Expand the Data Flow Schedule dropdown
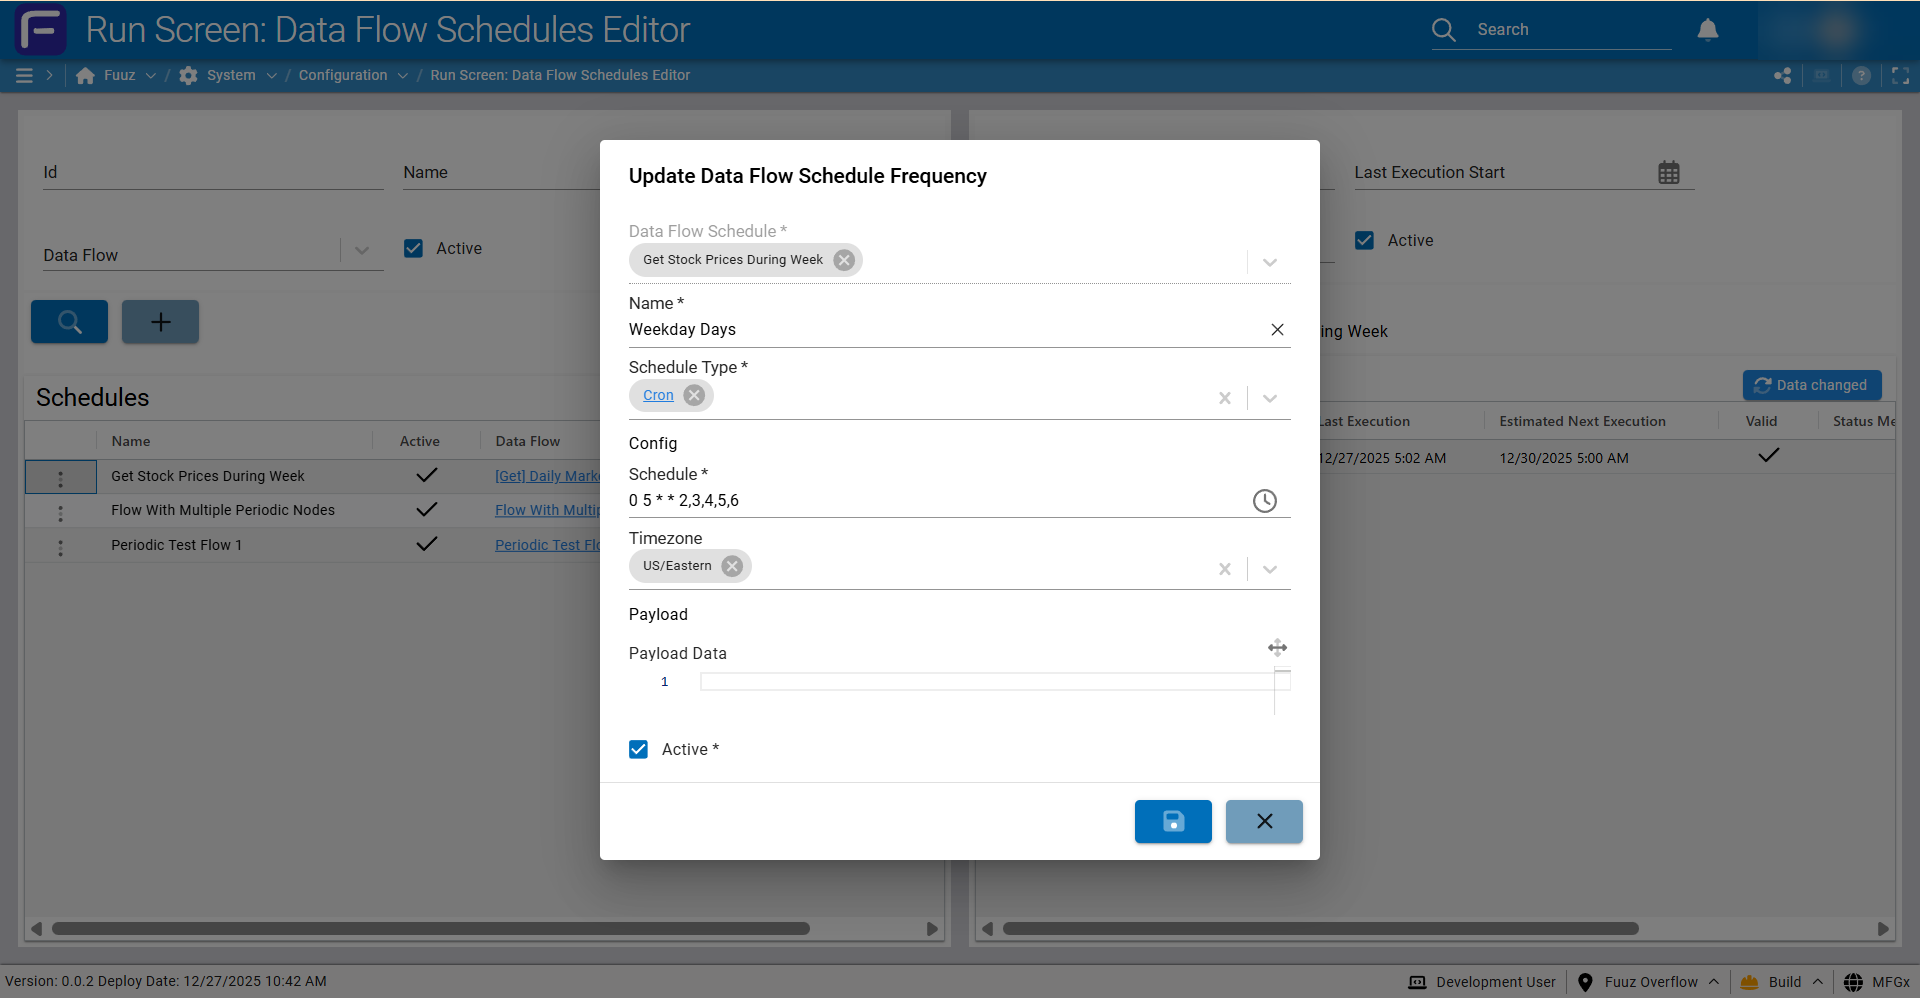 1270,262
